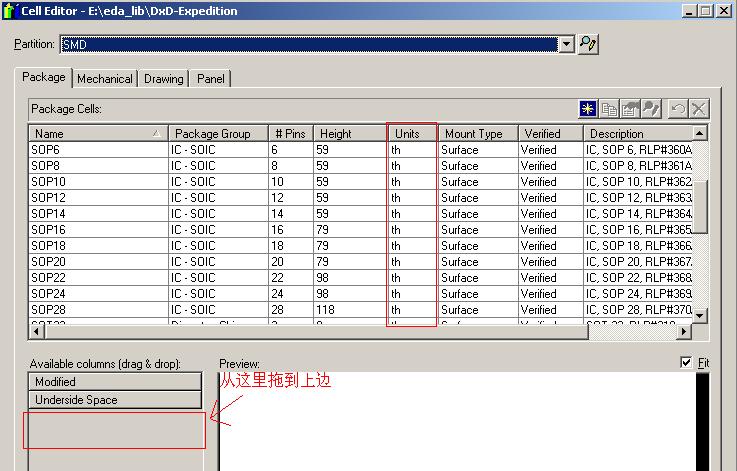Click the table scroll up arrow
This screenshot has height=471, width=737.
pyautogui.click(x=700, y=133)
